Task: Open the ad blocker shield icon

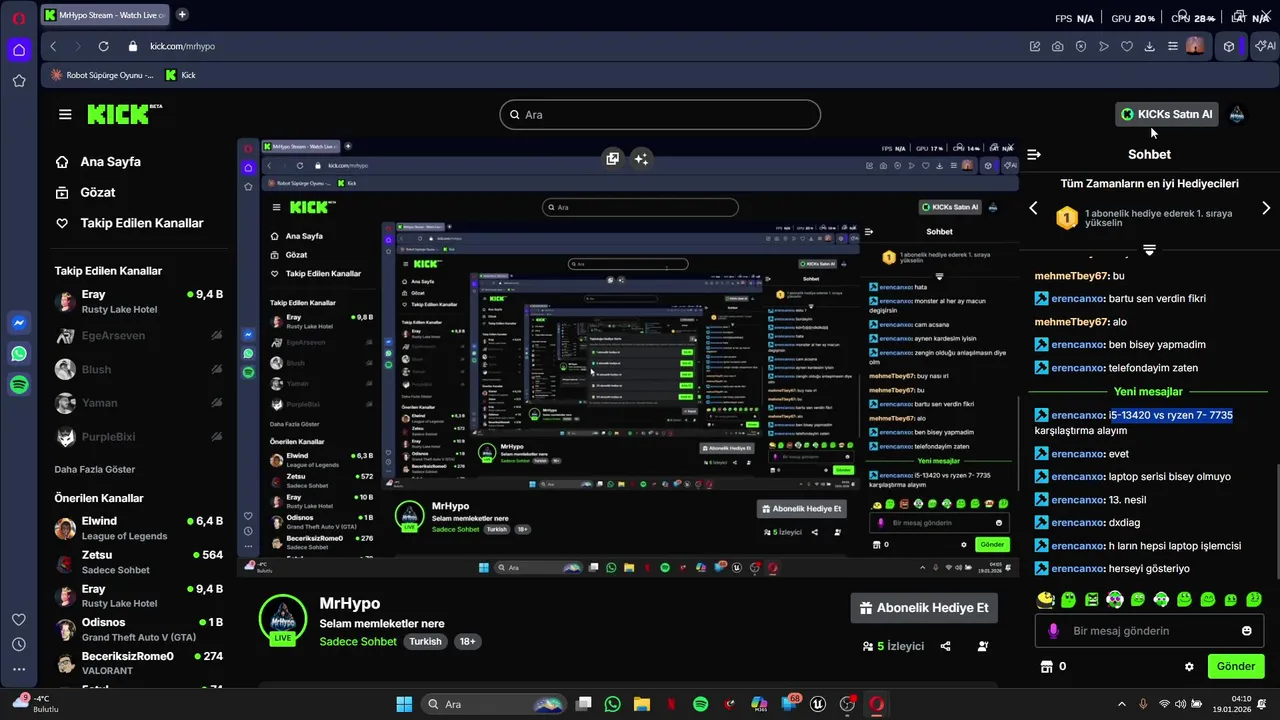Action: click(1081, 46)
